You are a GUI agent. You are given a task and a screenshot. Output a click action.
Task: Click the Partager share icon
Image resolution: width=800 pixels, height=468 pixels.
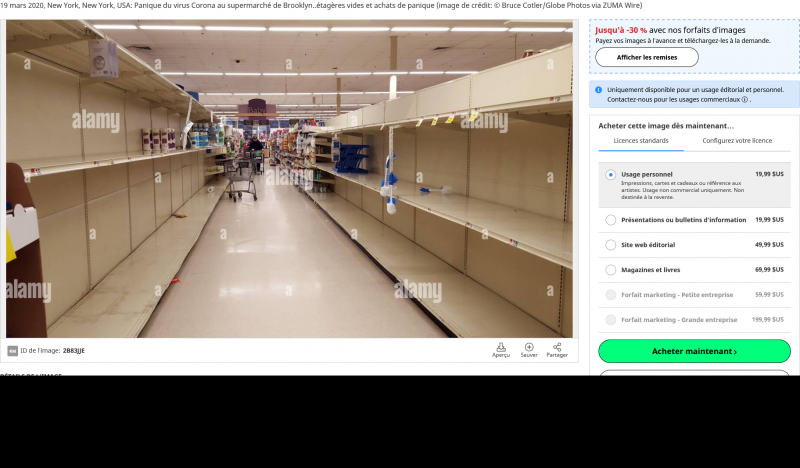click(x=557, y=347)
